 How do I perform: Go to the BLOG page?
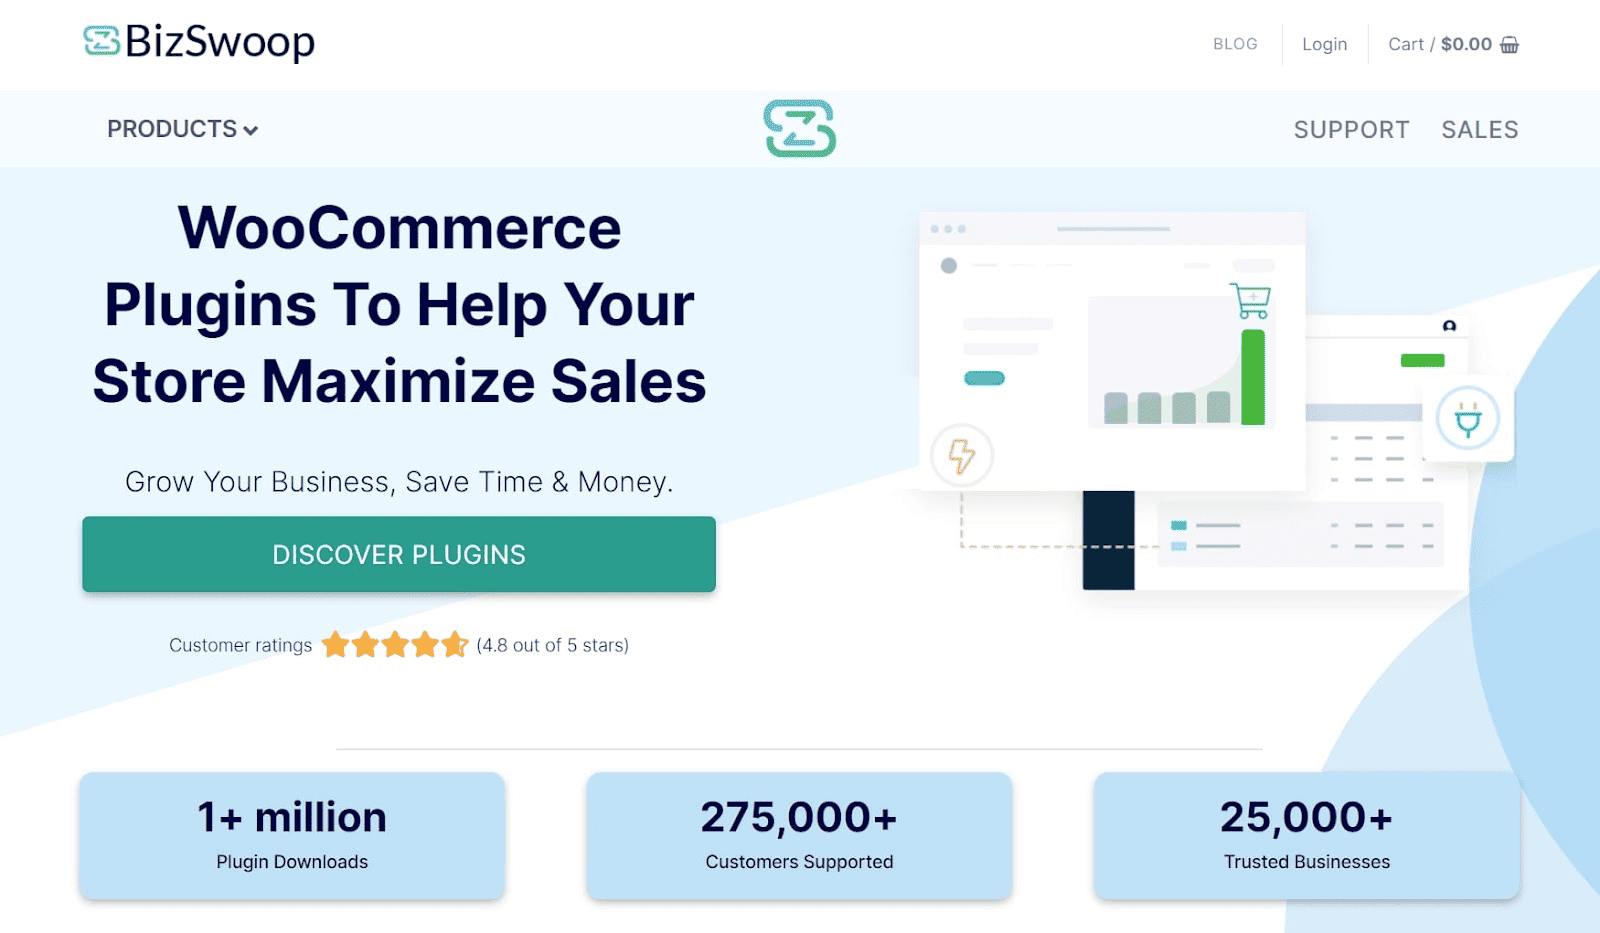tap(1235, 45)
